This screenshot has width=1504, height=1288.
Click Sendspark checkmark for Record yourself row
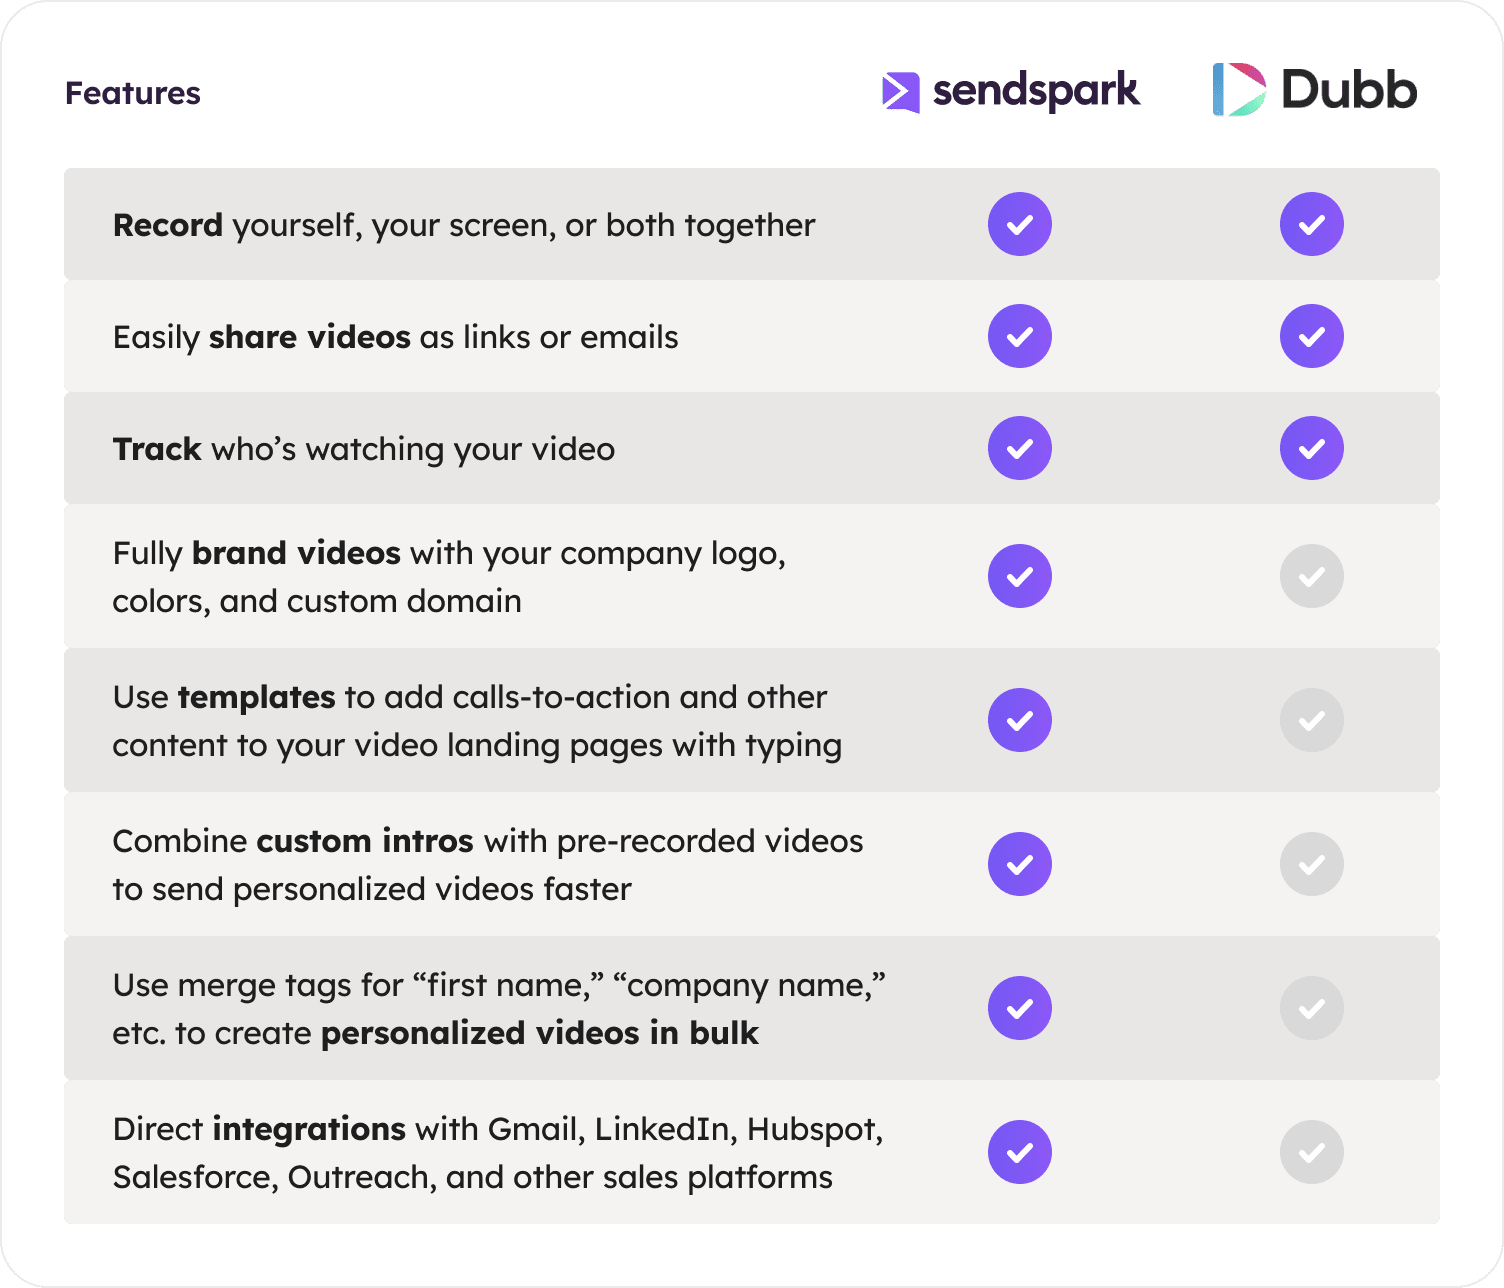pos(1020,224)
